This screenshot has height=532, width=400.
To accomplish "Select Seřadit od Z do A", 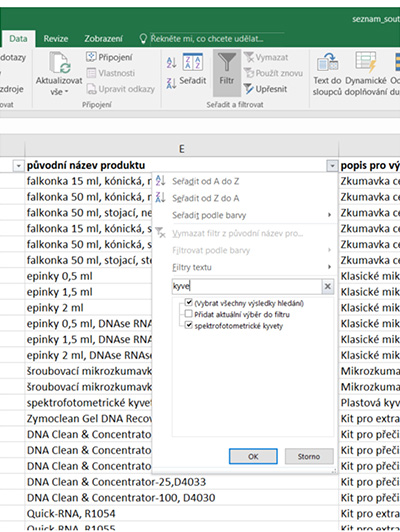I will (x=244, y=198).
